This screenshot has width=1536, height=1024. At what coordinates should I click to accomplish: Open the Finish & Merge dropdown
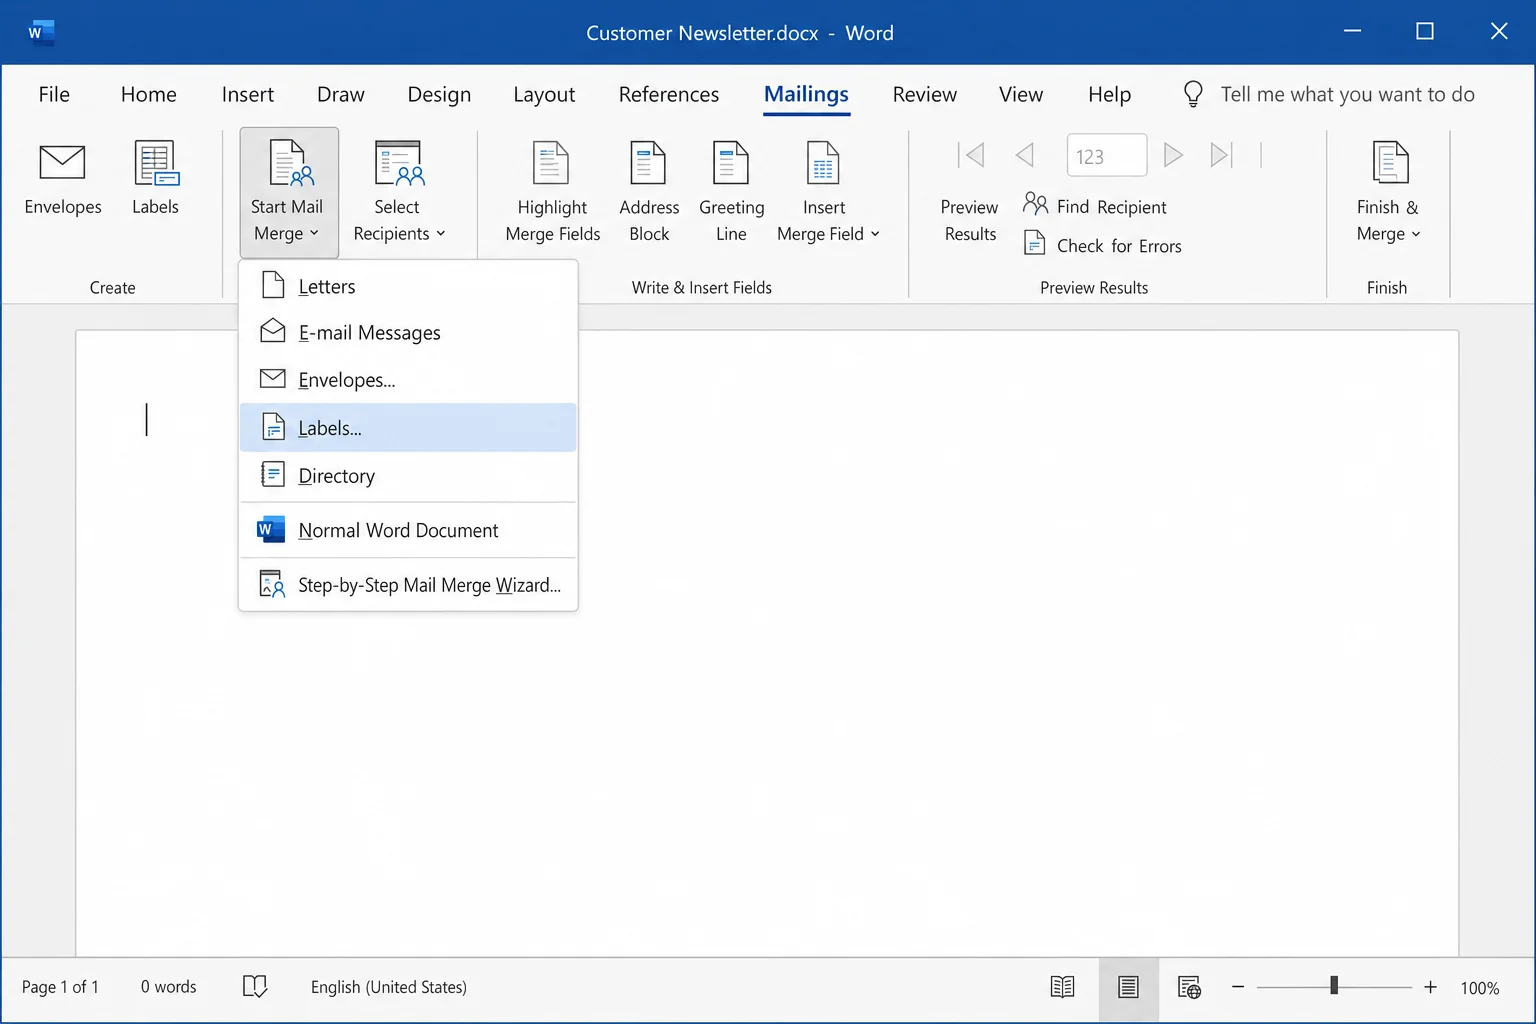1388,192
